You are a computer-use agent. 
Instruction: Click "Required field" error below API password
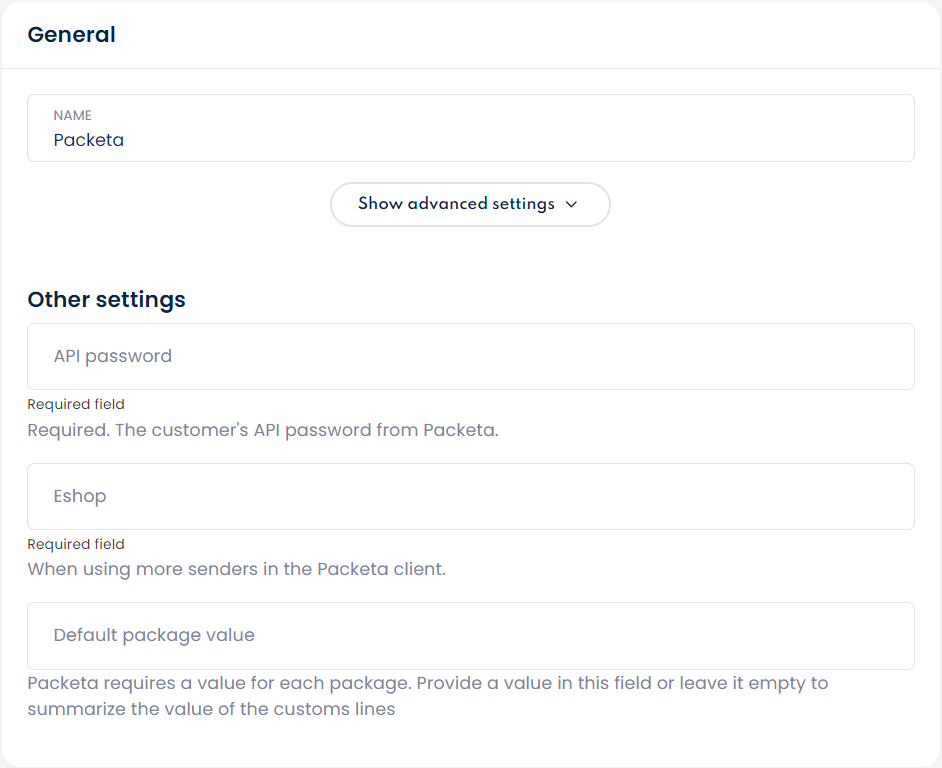click(x=76, y=405)
